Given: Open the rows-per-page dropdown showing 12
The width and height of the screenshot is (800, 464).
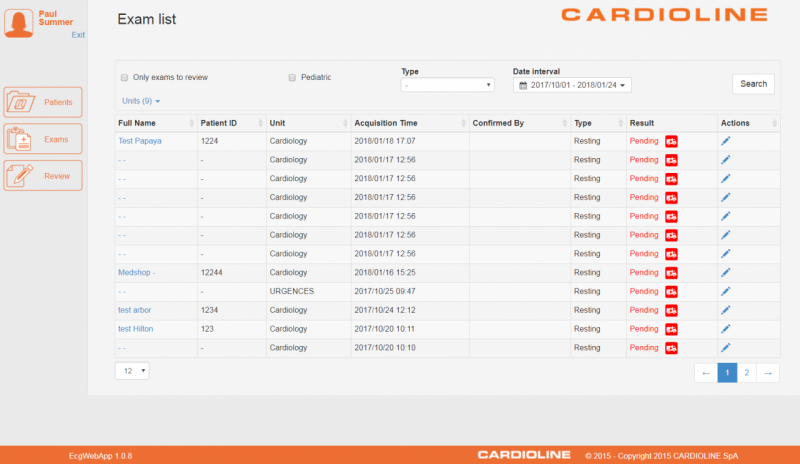Looking at the screenshot, I should pyautogui.click(x=132, y=371).
